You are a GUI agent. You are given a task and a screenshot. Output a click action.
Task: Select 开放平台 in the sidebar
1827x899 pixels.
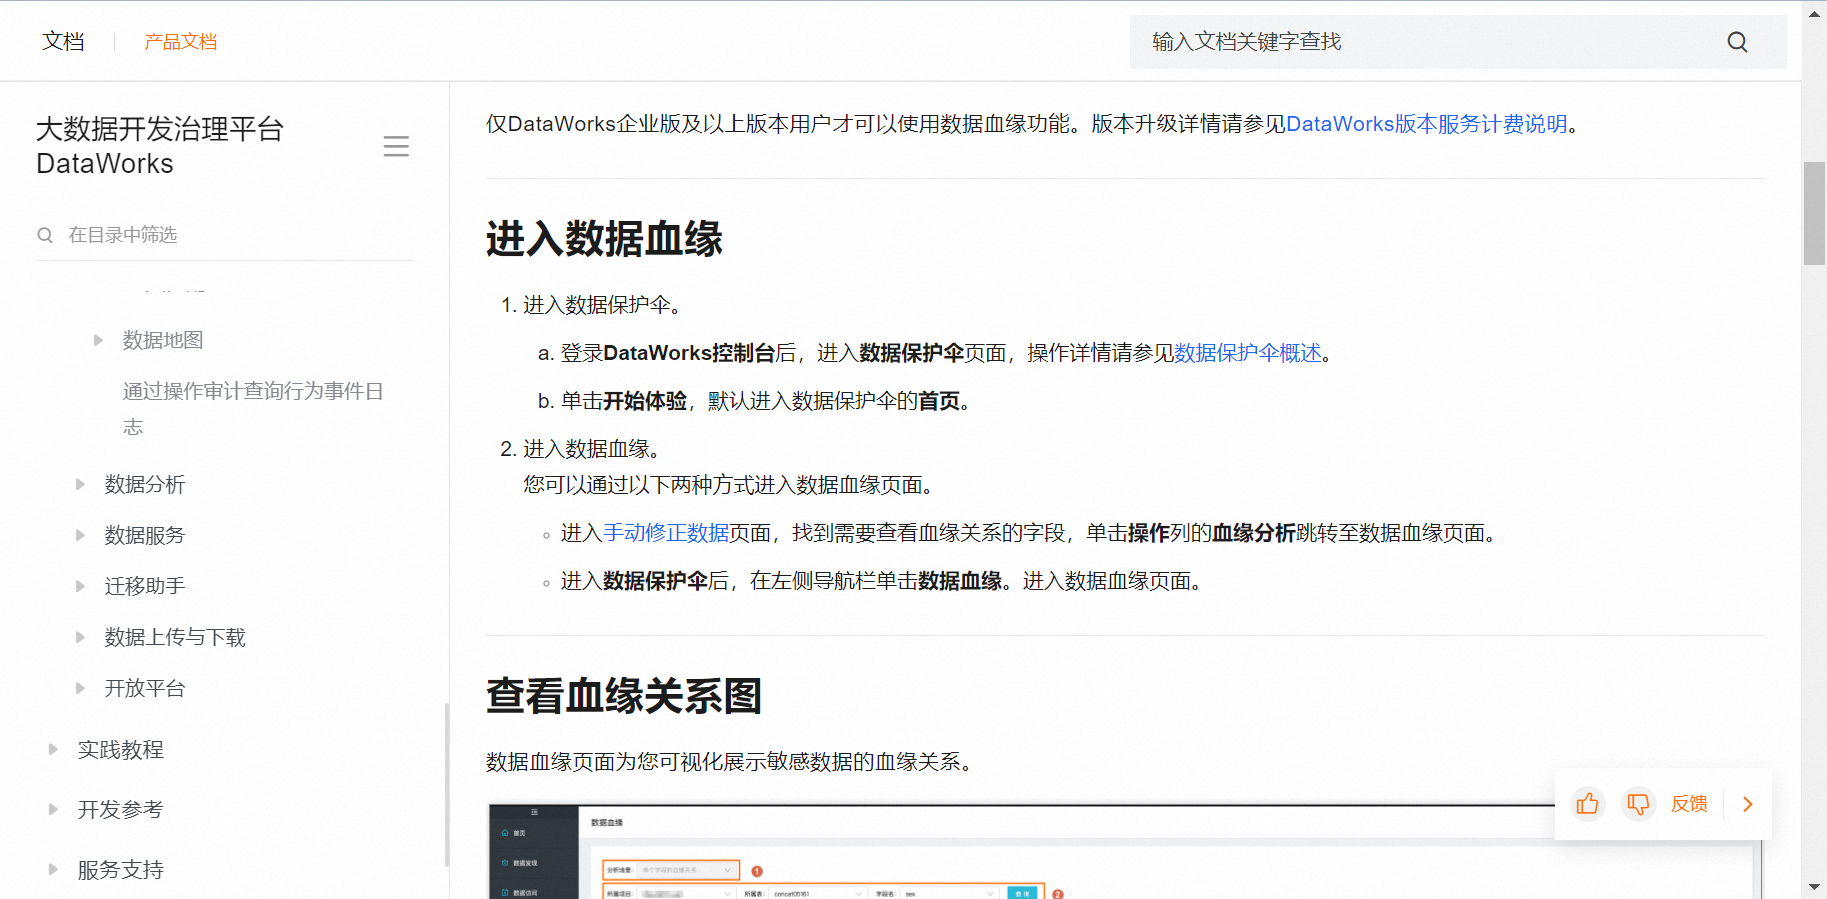click(145, 688)
